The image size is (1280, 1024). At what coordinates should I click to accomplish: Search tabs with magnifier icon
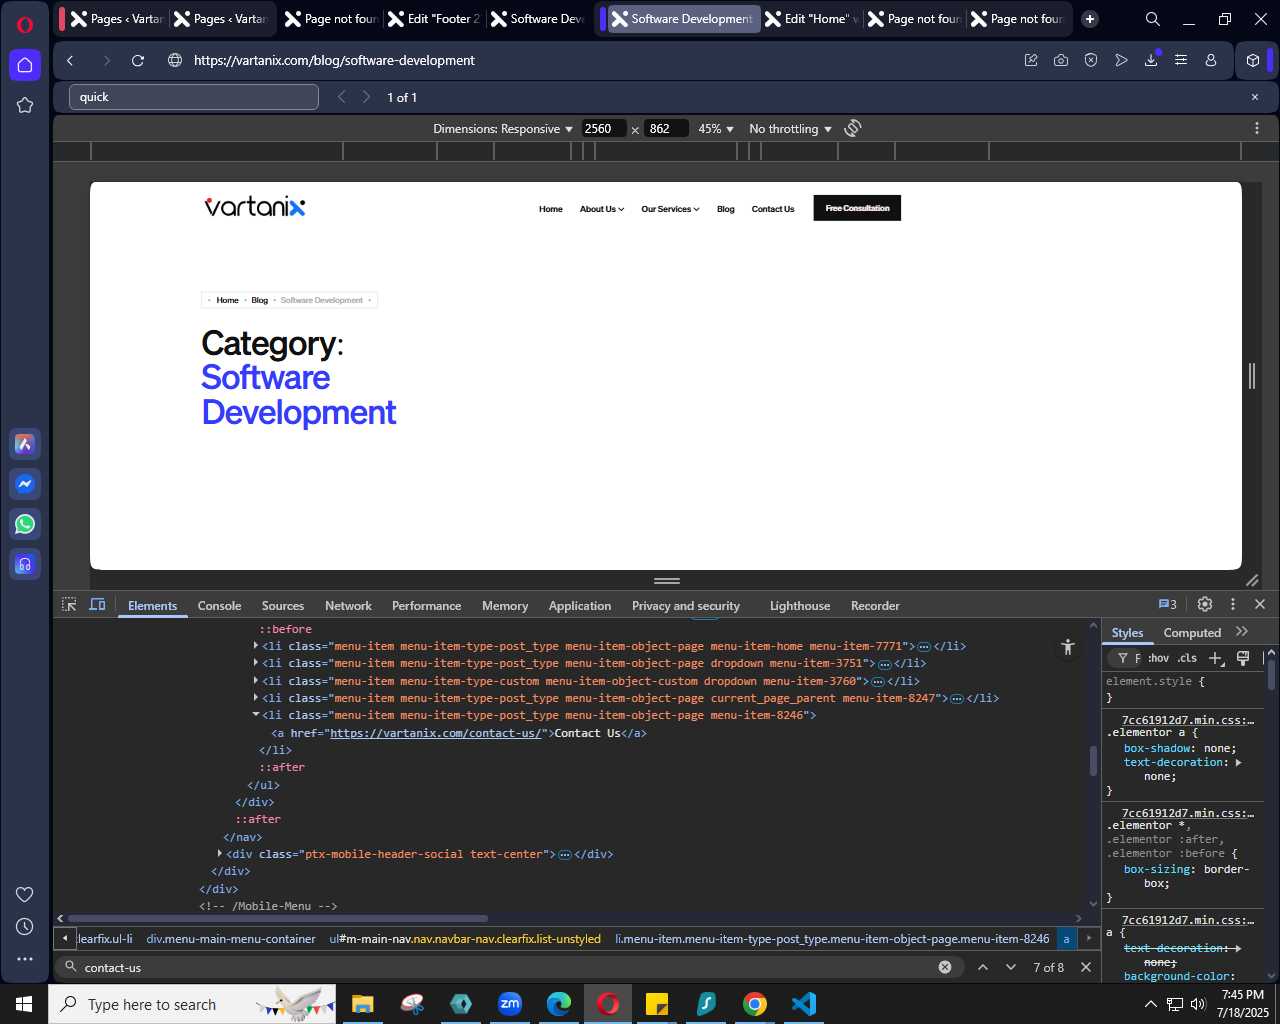pyautogui.click(x=1152, y=19)
